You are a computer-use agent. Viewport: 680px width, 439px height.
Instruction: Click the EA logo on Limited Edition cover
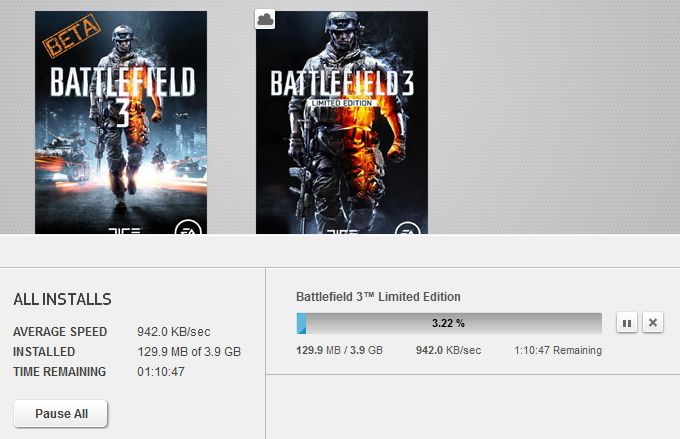409,228
